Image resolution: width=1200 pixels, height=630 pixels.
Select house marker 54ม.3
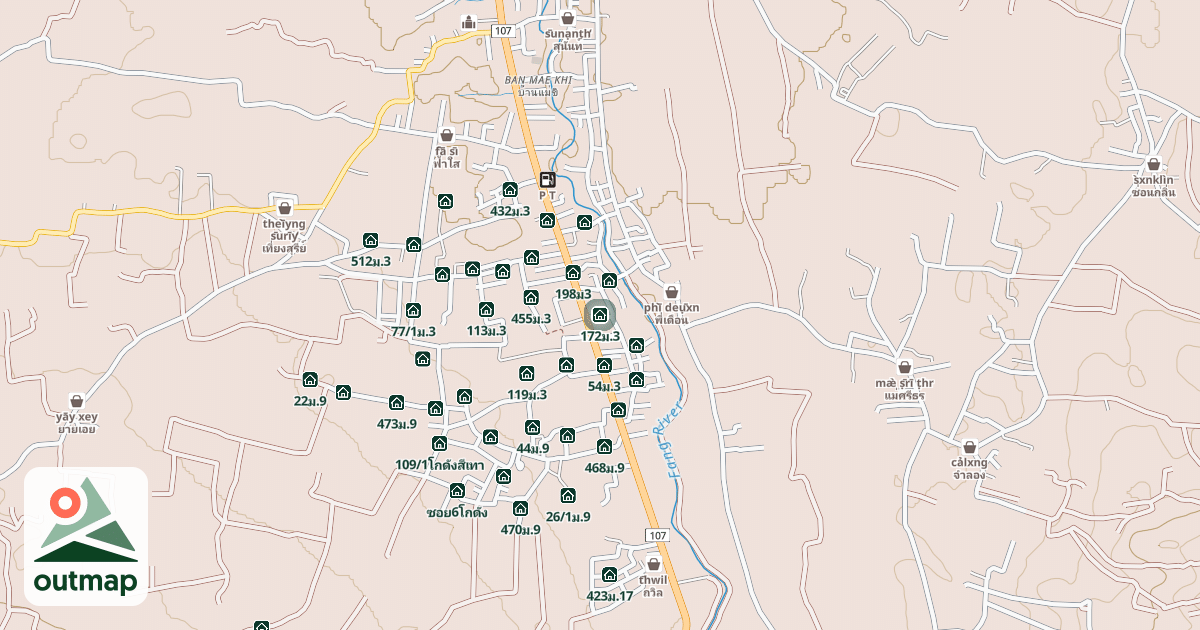604,365
